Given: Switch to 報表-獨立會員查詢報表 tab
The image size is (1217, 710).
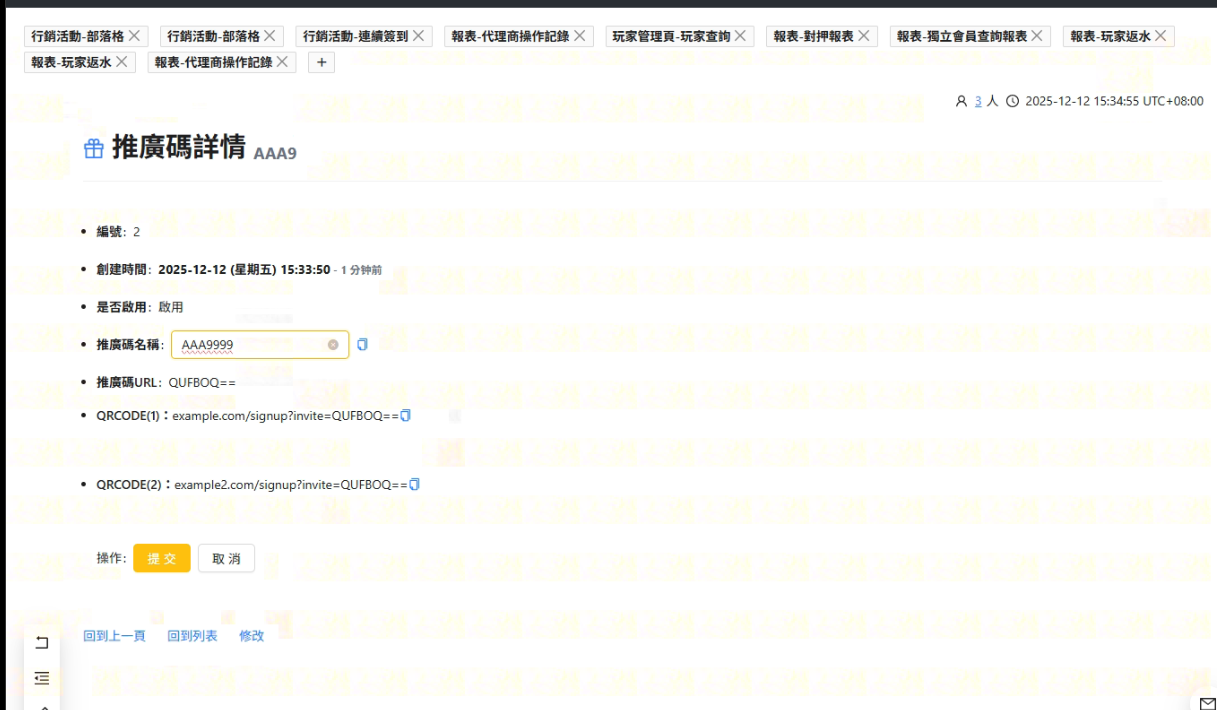Looking at the screenshot, I should [961, 36].
